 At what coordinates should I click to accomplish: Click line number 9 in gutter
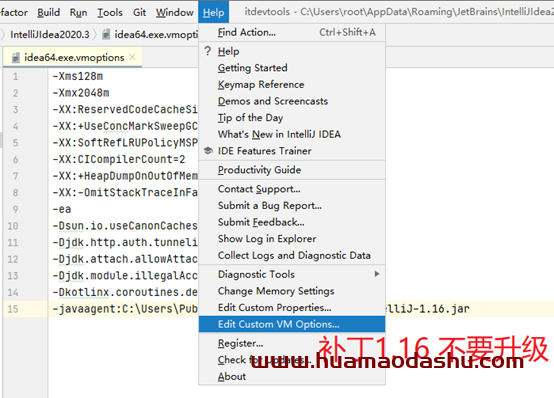pyautogui.click(x=15, y=209)
